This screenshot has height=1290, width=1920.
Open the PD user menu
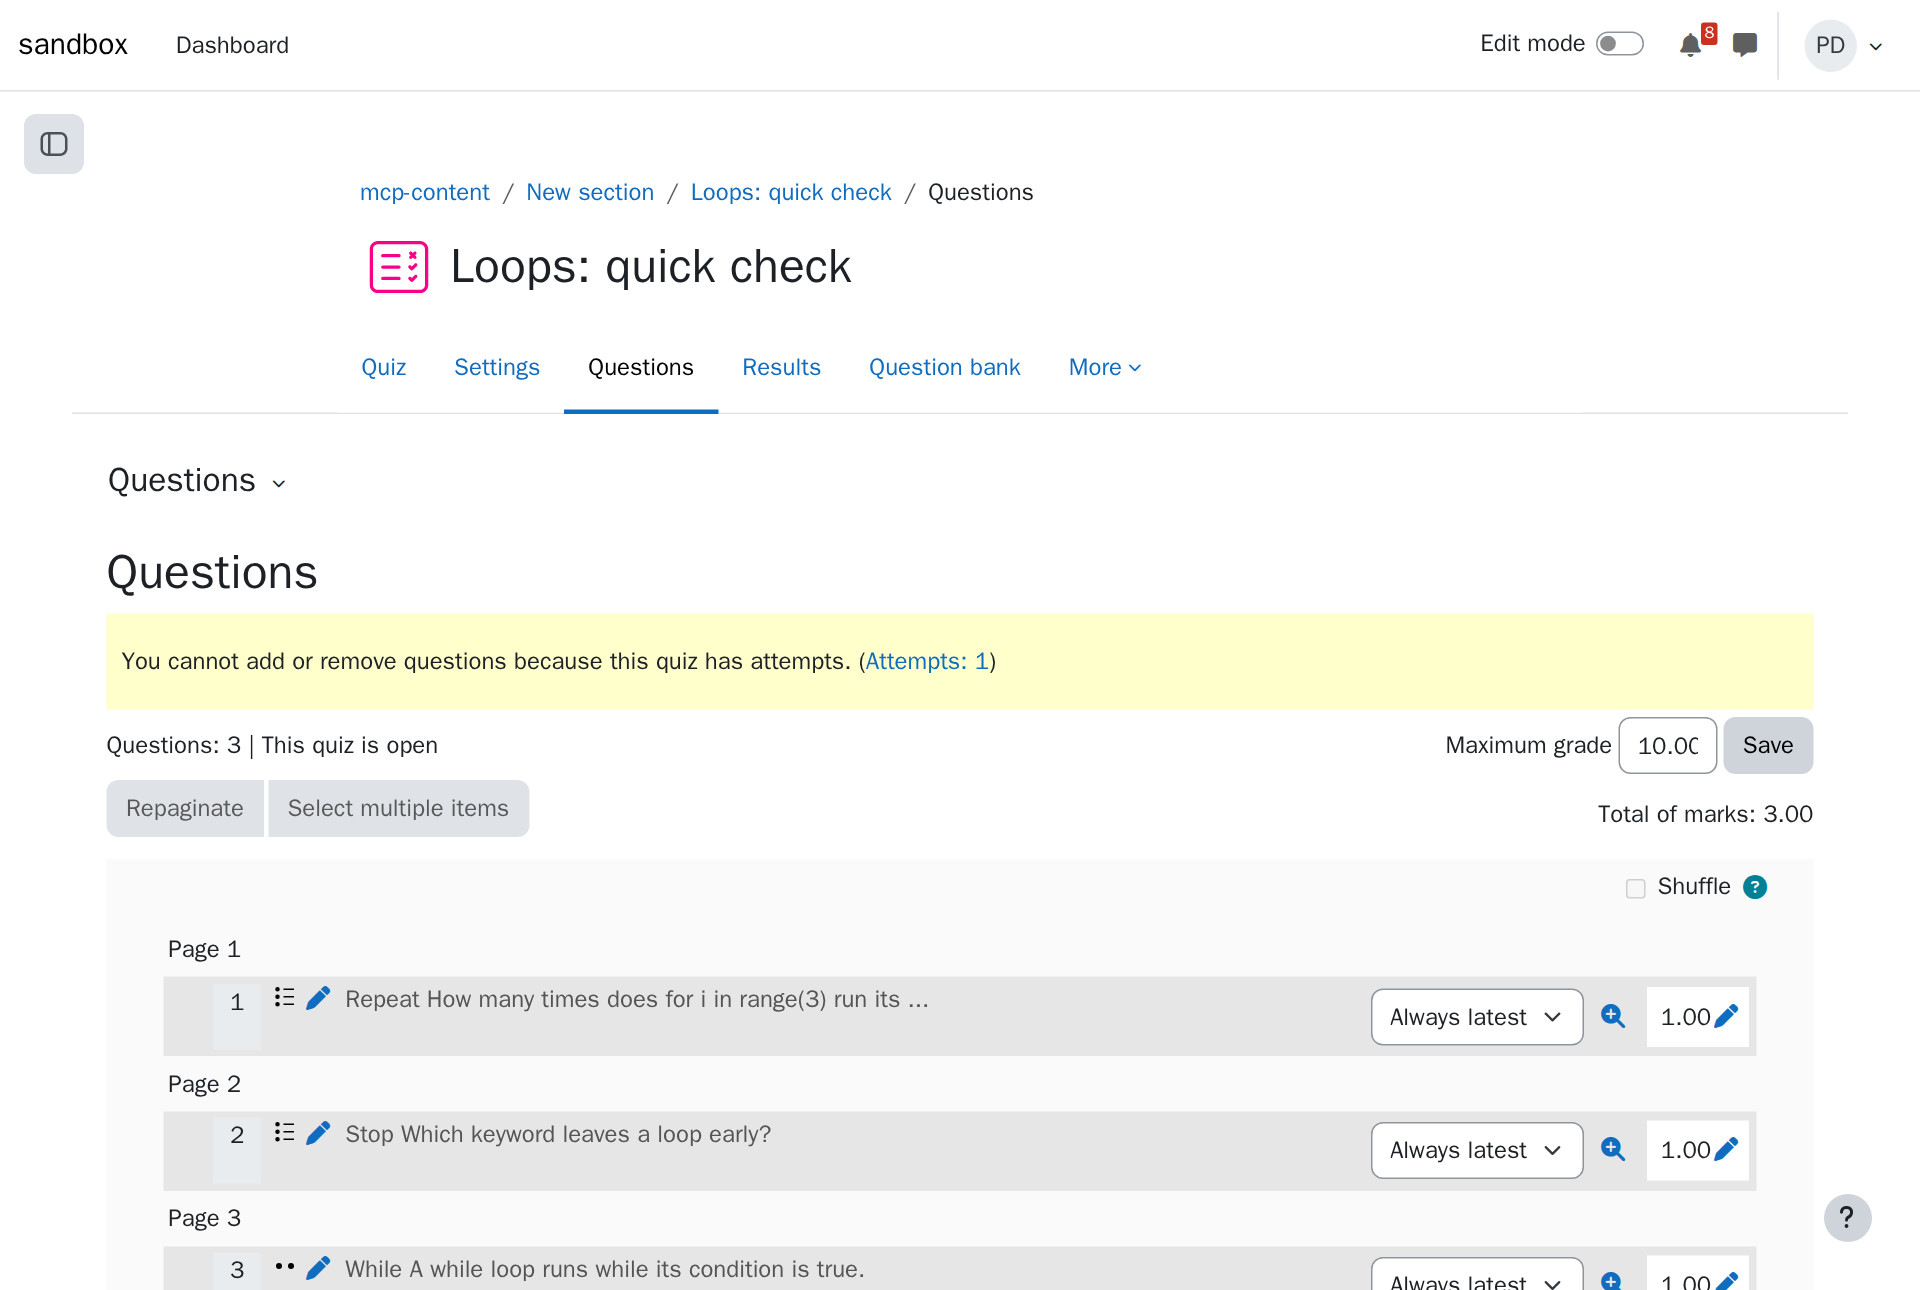(x=1845, y=45)
